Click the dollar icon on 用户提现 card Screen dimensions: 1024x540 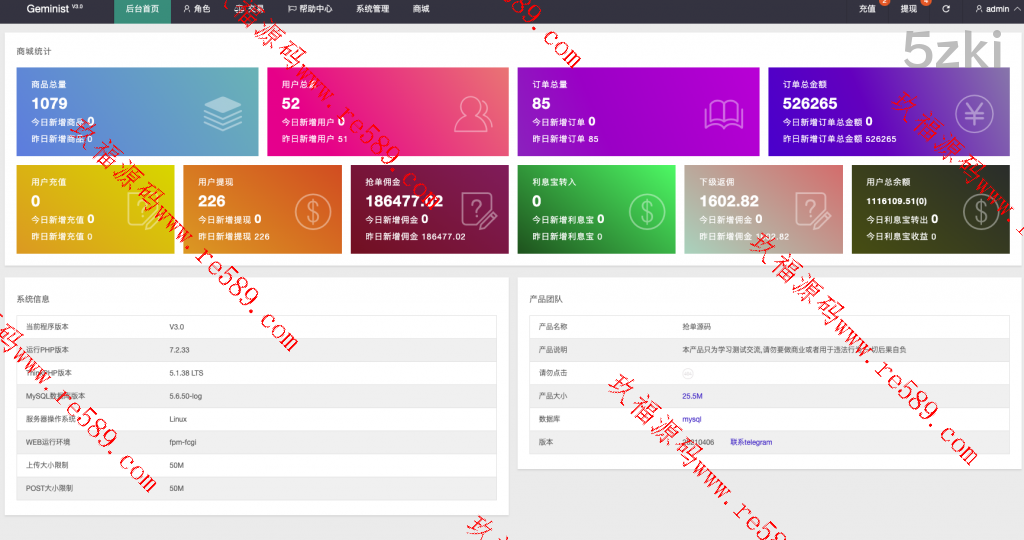tap(314, 211)
